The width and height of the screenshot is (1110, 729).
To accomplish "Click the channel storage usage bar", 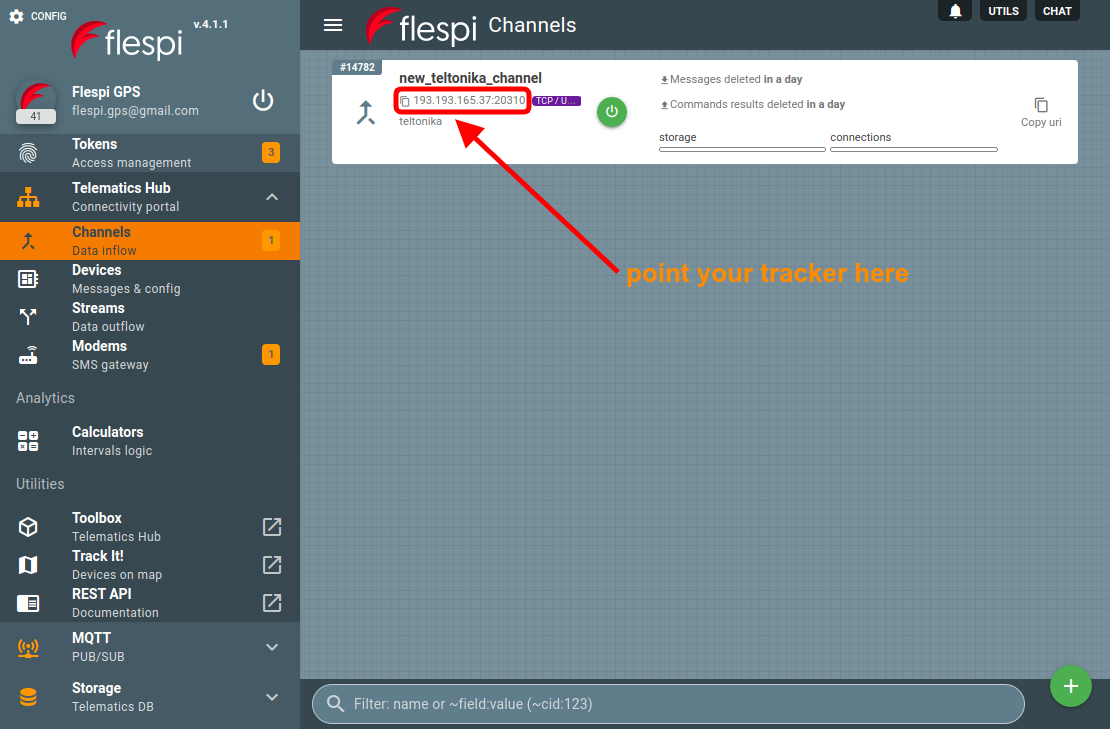I will tap(742, 149).
